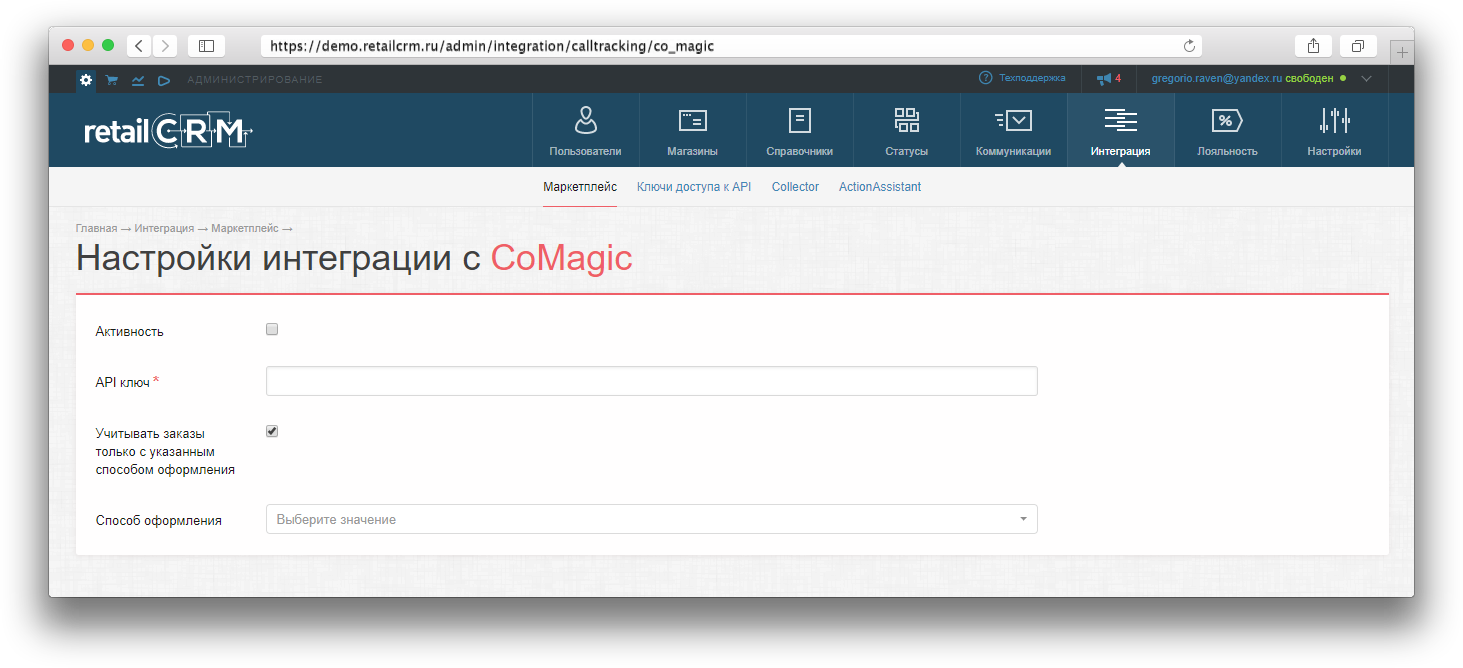
Task: Go to Главная in breadcrumbs
Action: [x=96, y=229]
